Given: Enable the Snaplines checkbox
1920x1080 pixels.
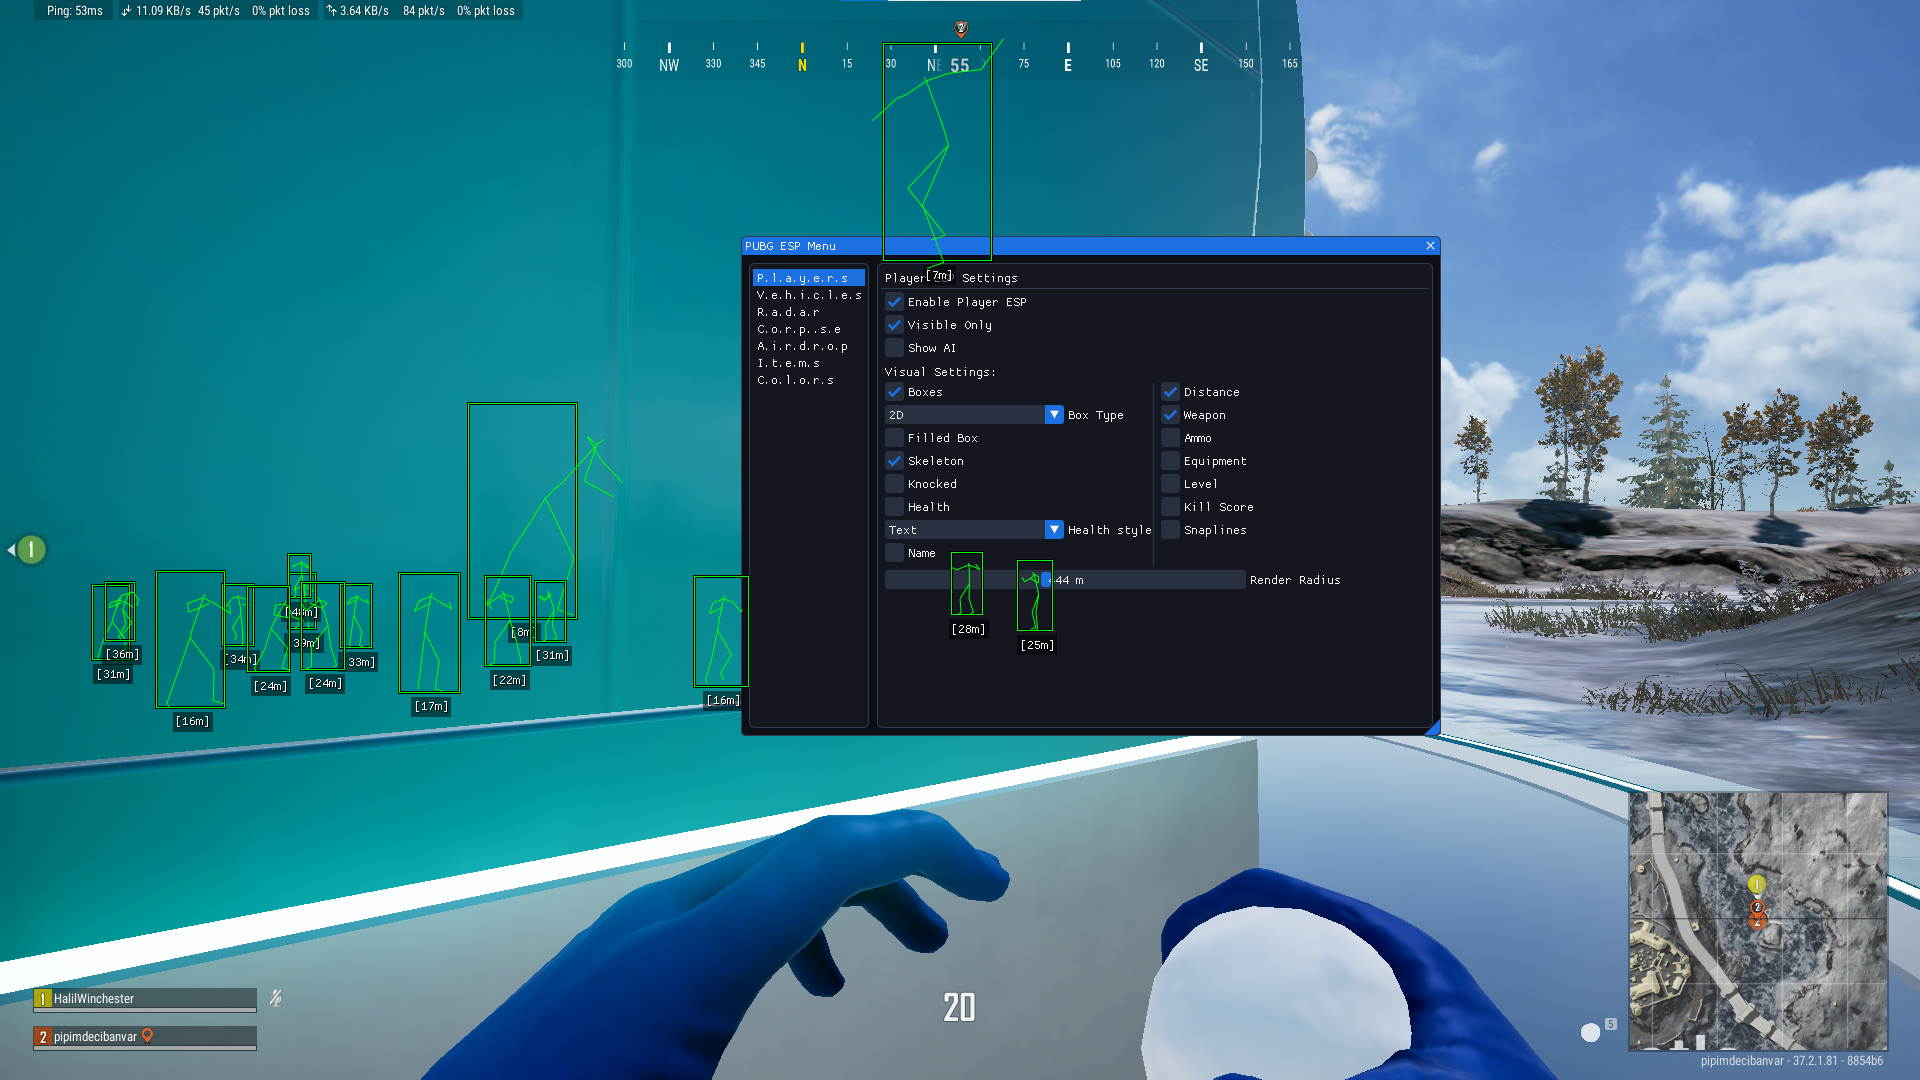Looking at the screenshot, I should click(x=1170, y=530).
